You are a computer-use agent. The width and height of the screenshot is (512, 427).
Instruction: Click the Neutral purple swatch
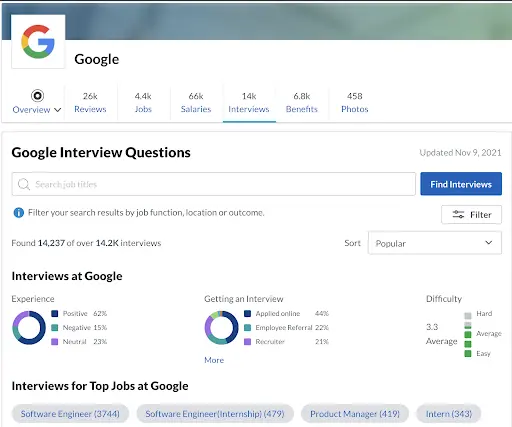pos(55,342)
